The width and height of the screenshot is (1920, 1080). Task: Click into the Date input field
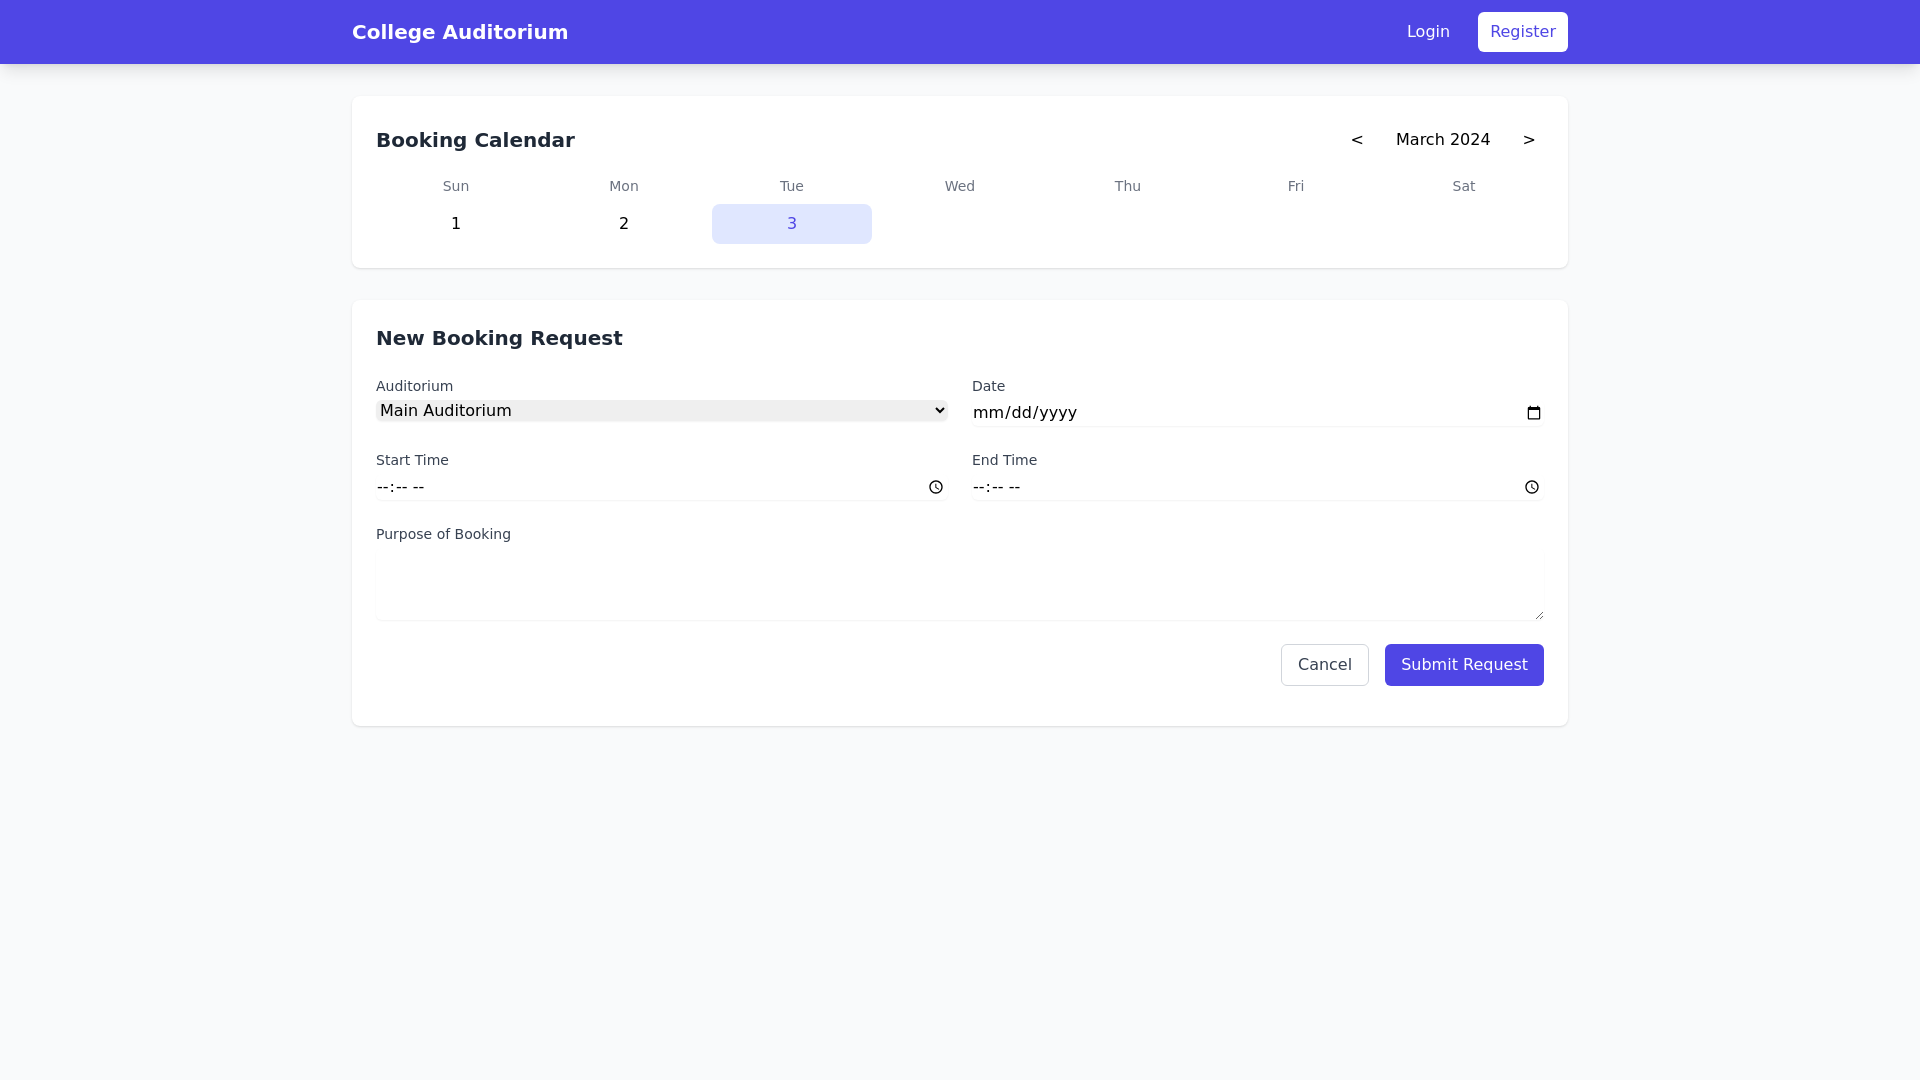click(1200, 412)
